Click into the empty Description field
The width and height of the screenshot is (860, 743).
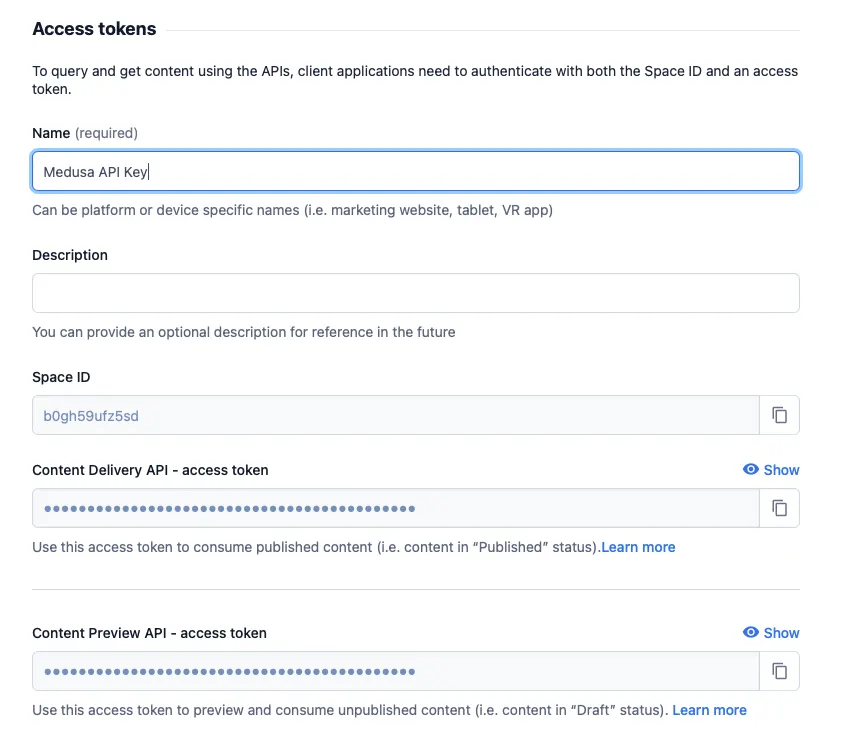coord(416,293)
